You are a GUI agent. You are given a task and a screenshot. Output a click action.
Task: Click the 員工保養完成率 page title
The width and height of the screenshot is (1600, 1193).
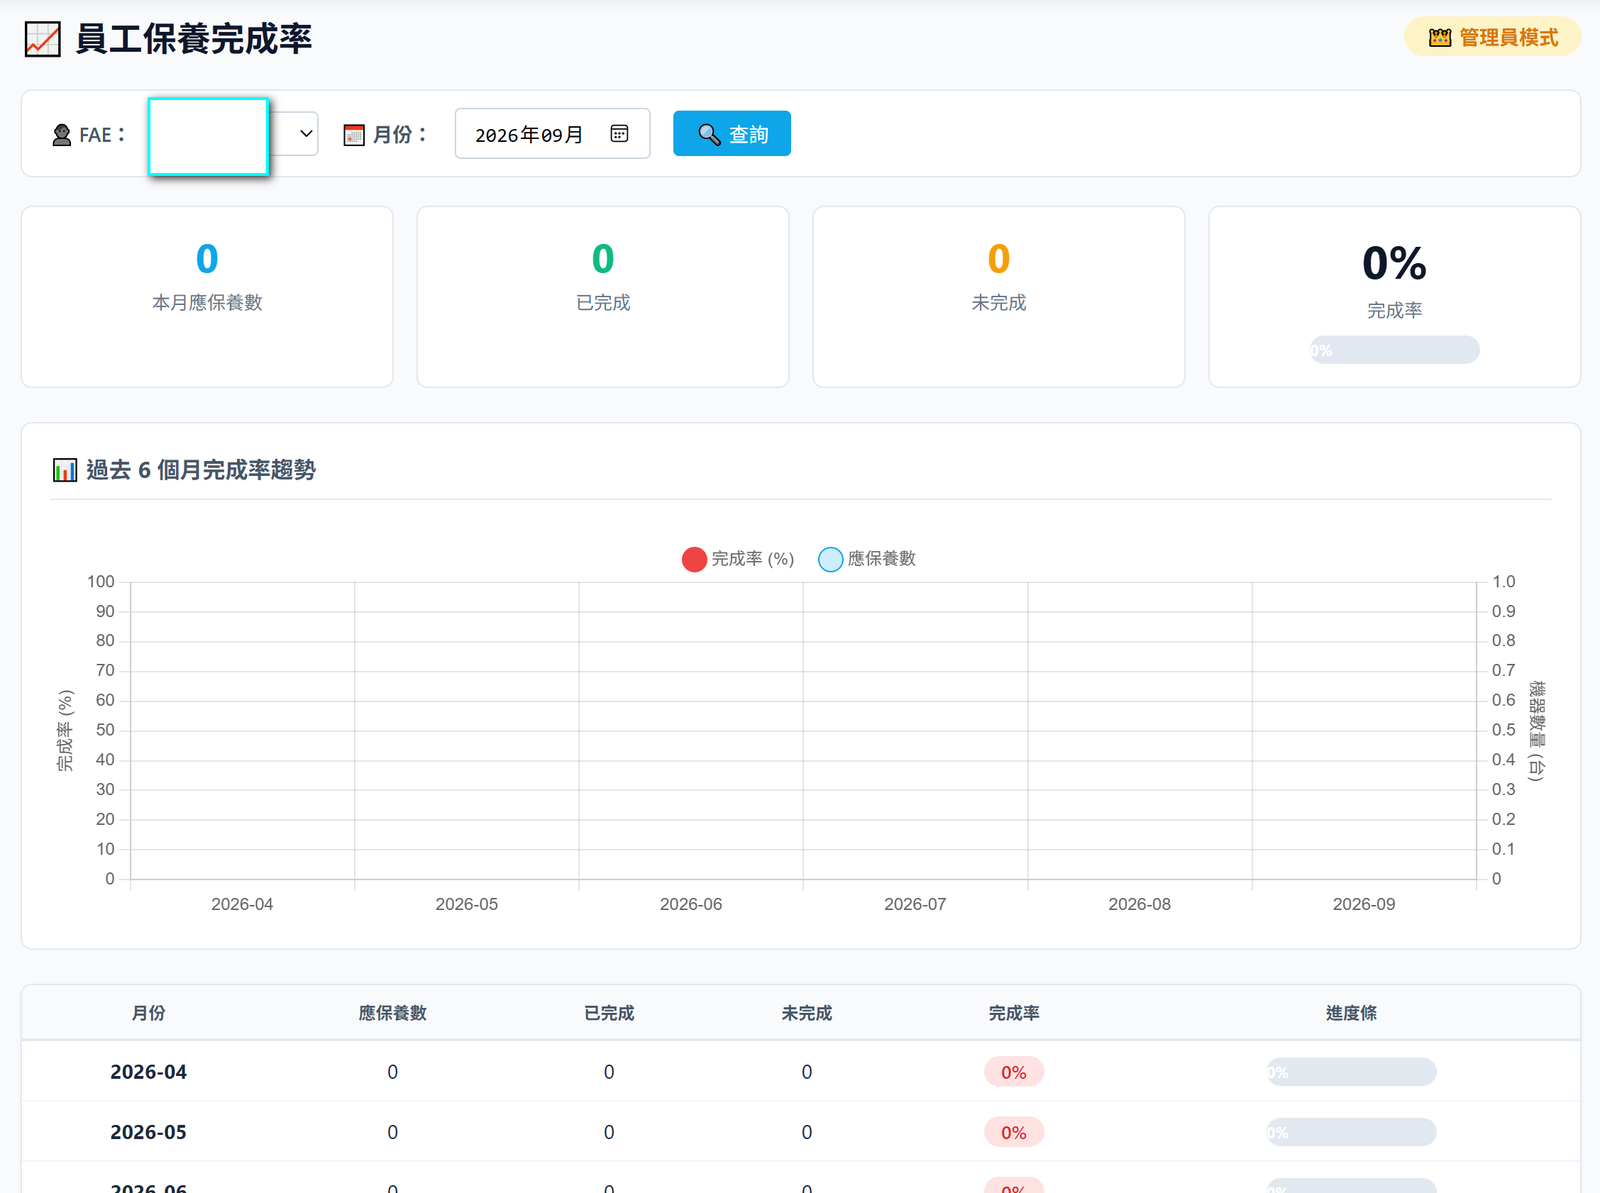click(194, 39)
